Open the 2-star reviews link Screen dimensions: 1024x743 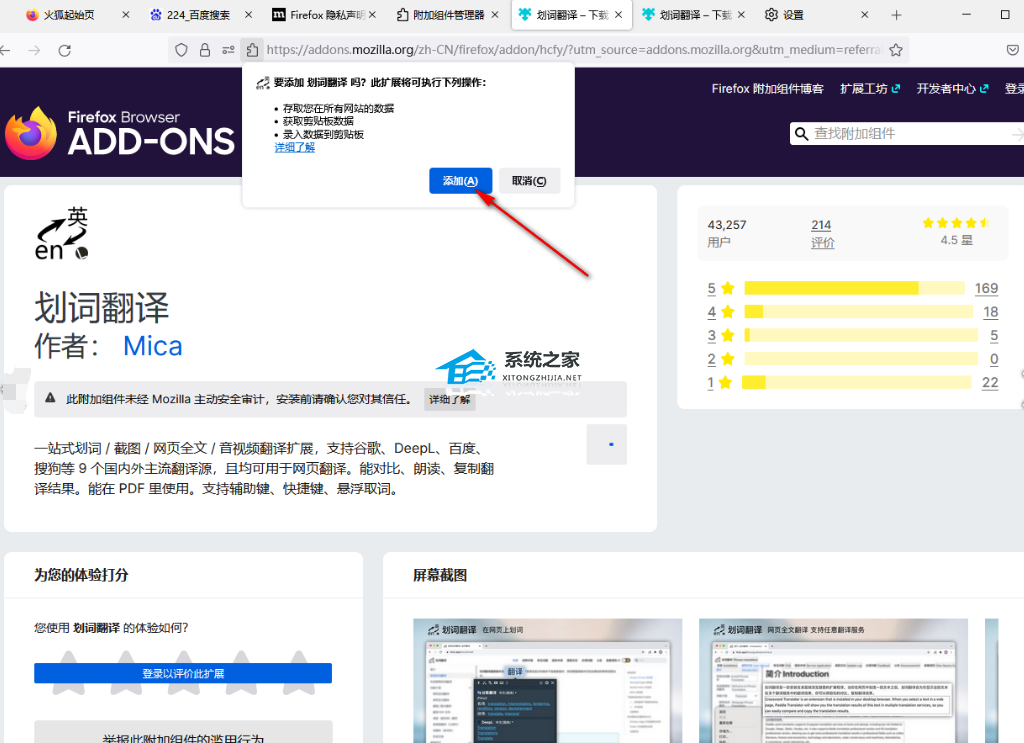tap(721, 358)
